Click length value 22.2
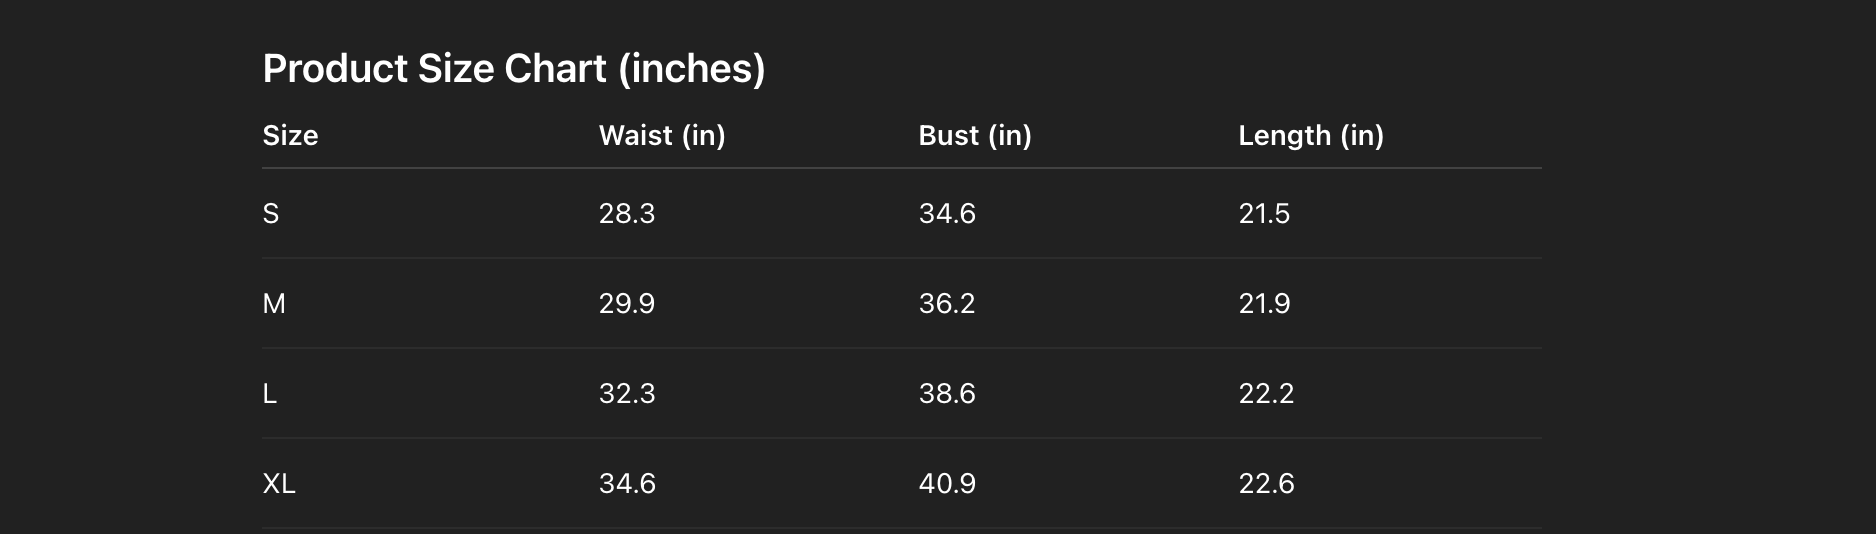 tap(1266, 394)
